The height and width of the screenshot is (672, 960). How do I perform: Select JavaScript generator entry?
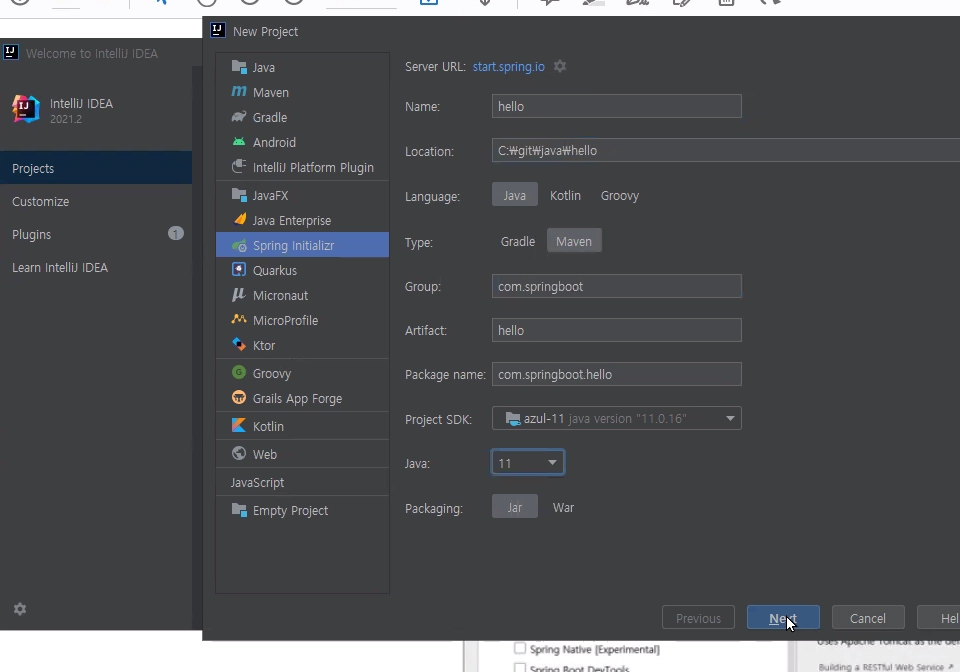[302, 482]
